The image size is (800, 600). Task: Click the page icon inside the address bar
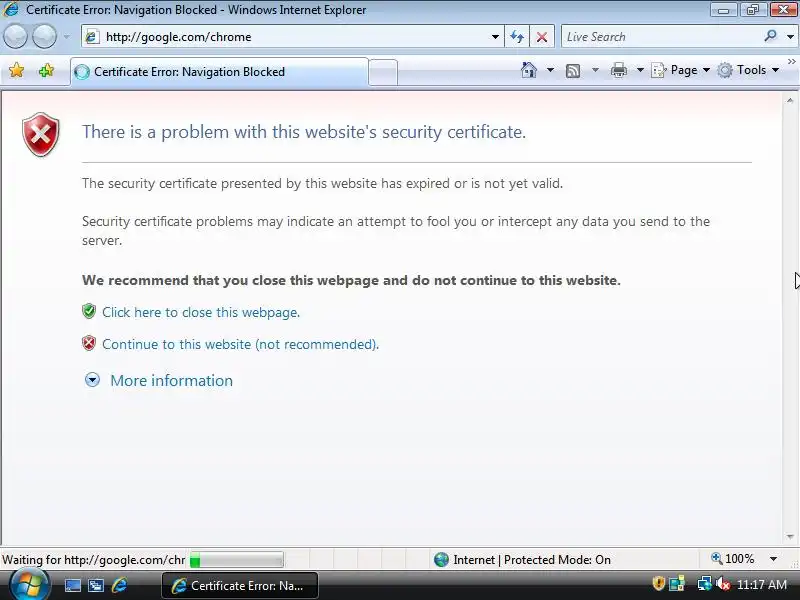click(x=92, y=37)
